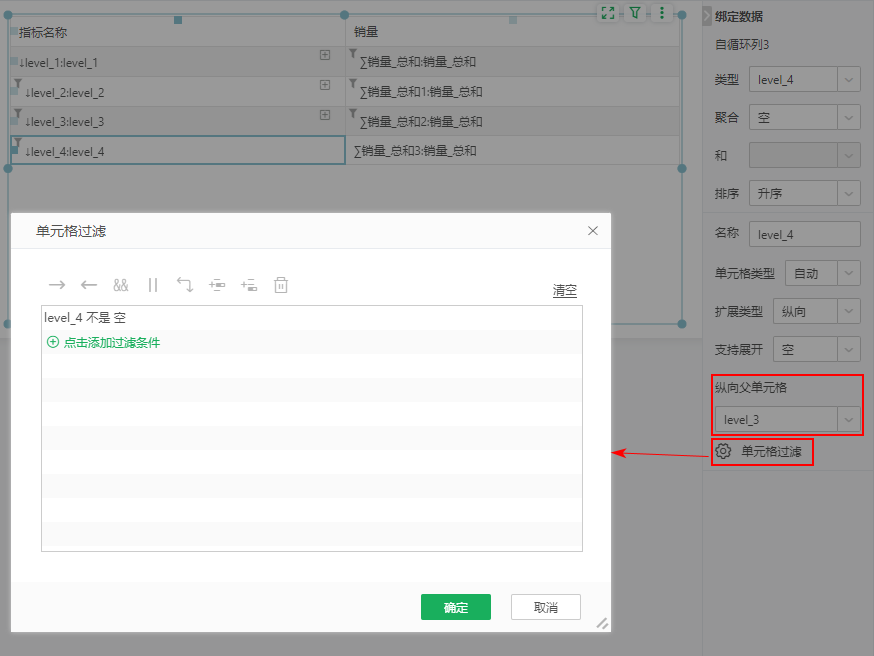Click the outdent left arrow filter icon
This screenshot has height=656, width=874.
click(89, 285)
